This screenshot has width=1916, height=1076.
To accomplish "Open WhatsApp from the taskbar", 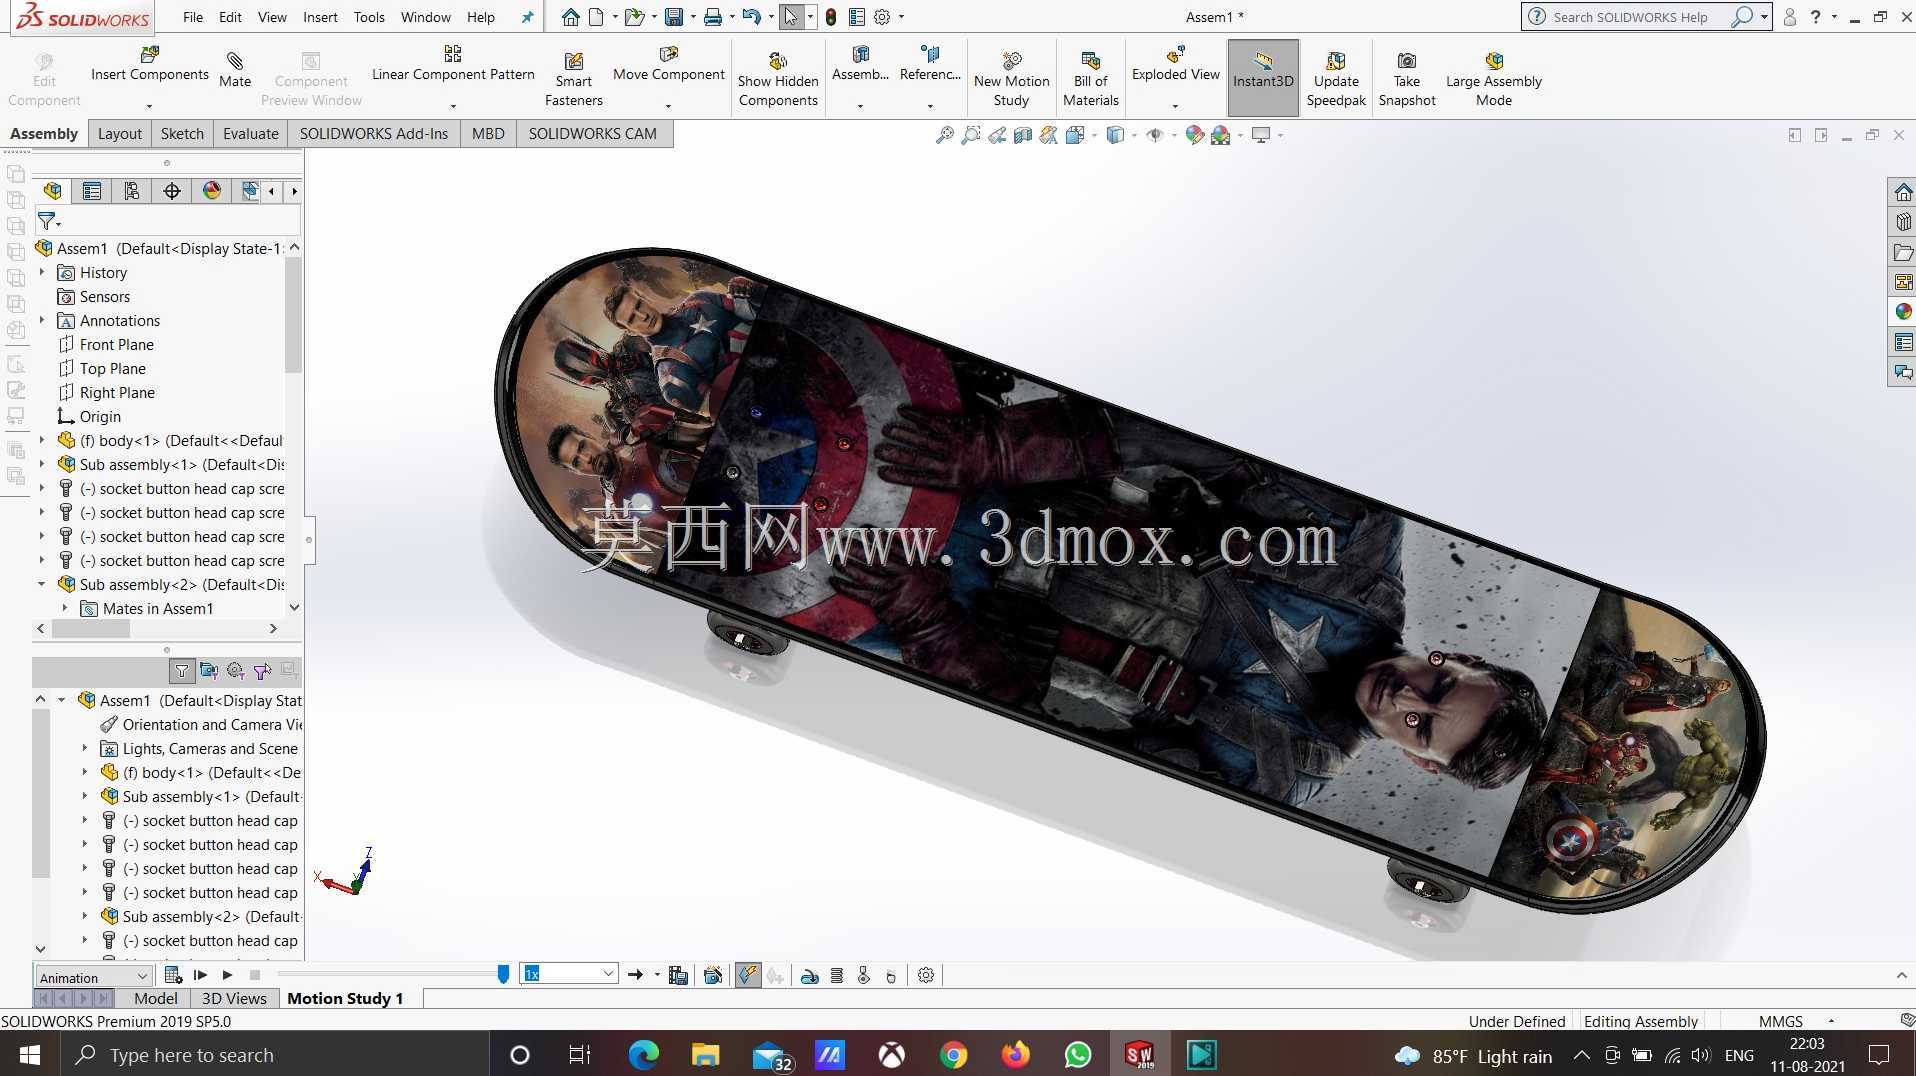I will click(1078, 1055).
